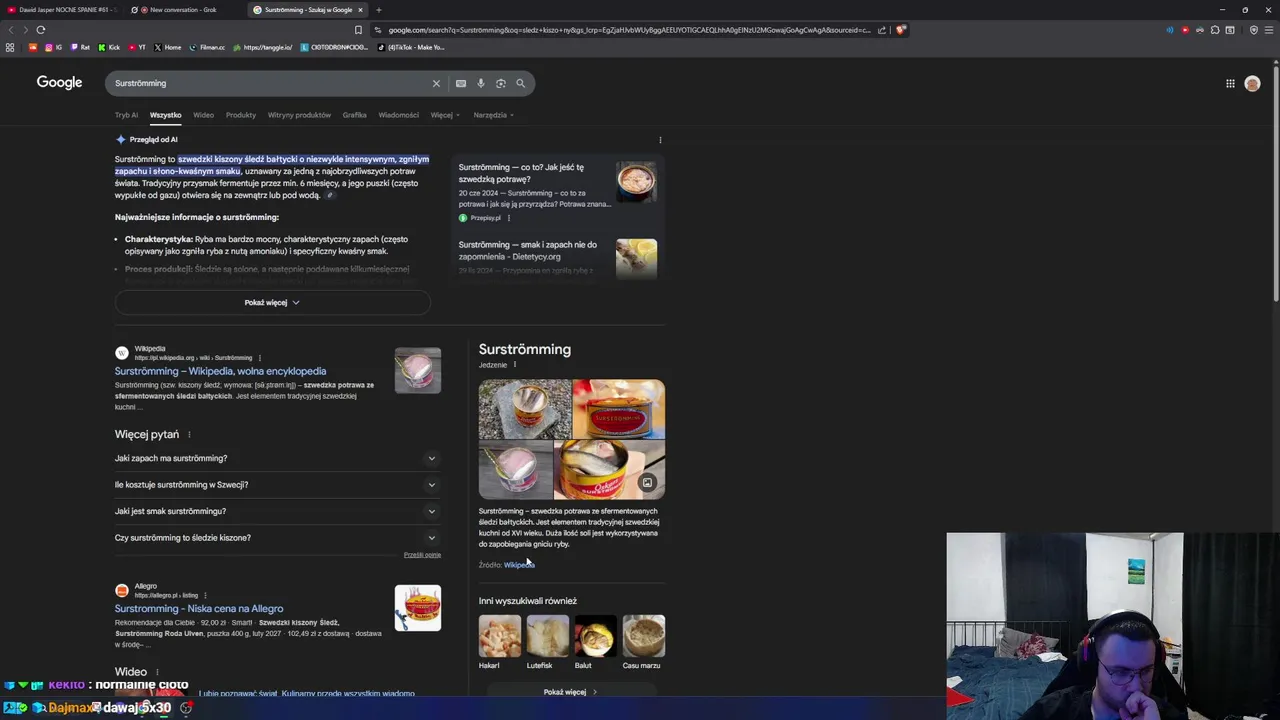The image size is (1280, 720).
Task: Search by image with the Lens icon
Action: pyautogui.click(x=501, y=83)
